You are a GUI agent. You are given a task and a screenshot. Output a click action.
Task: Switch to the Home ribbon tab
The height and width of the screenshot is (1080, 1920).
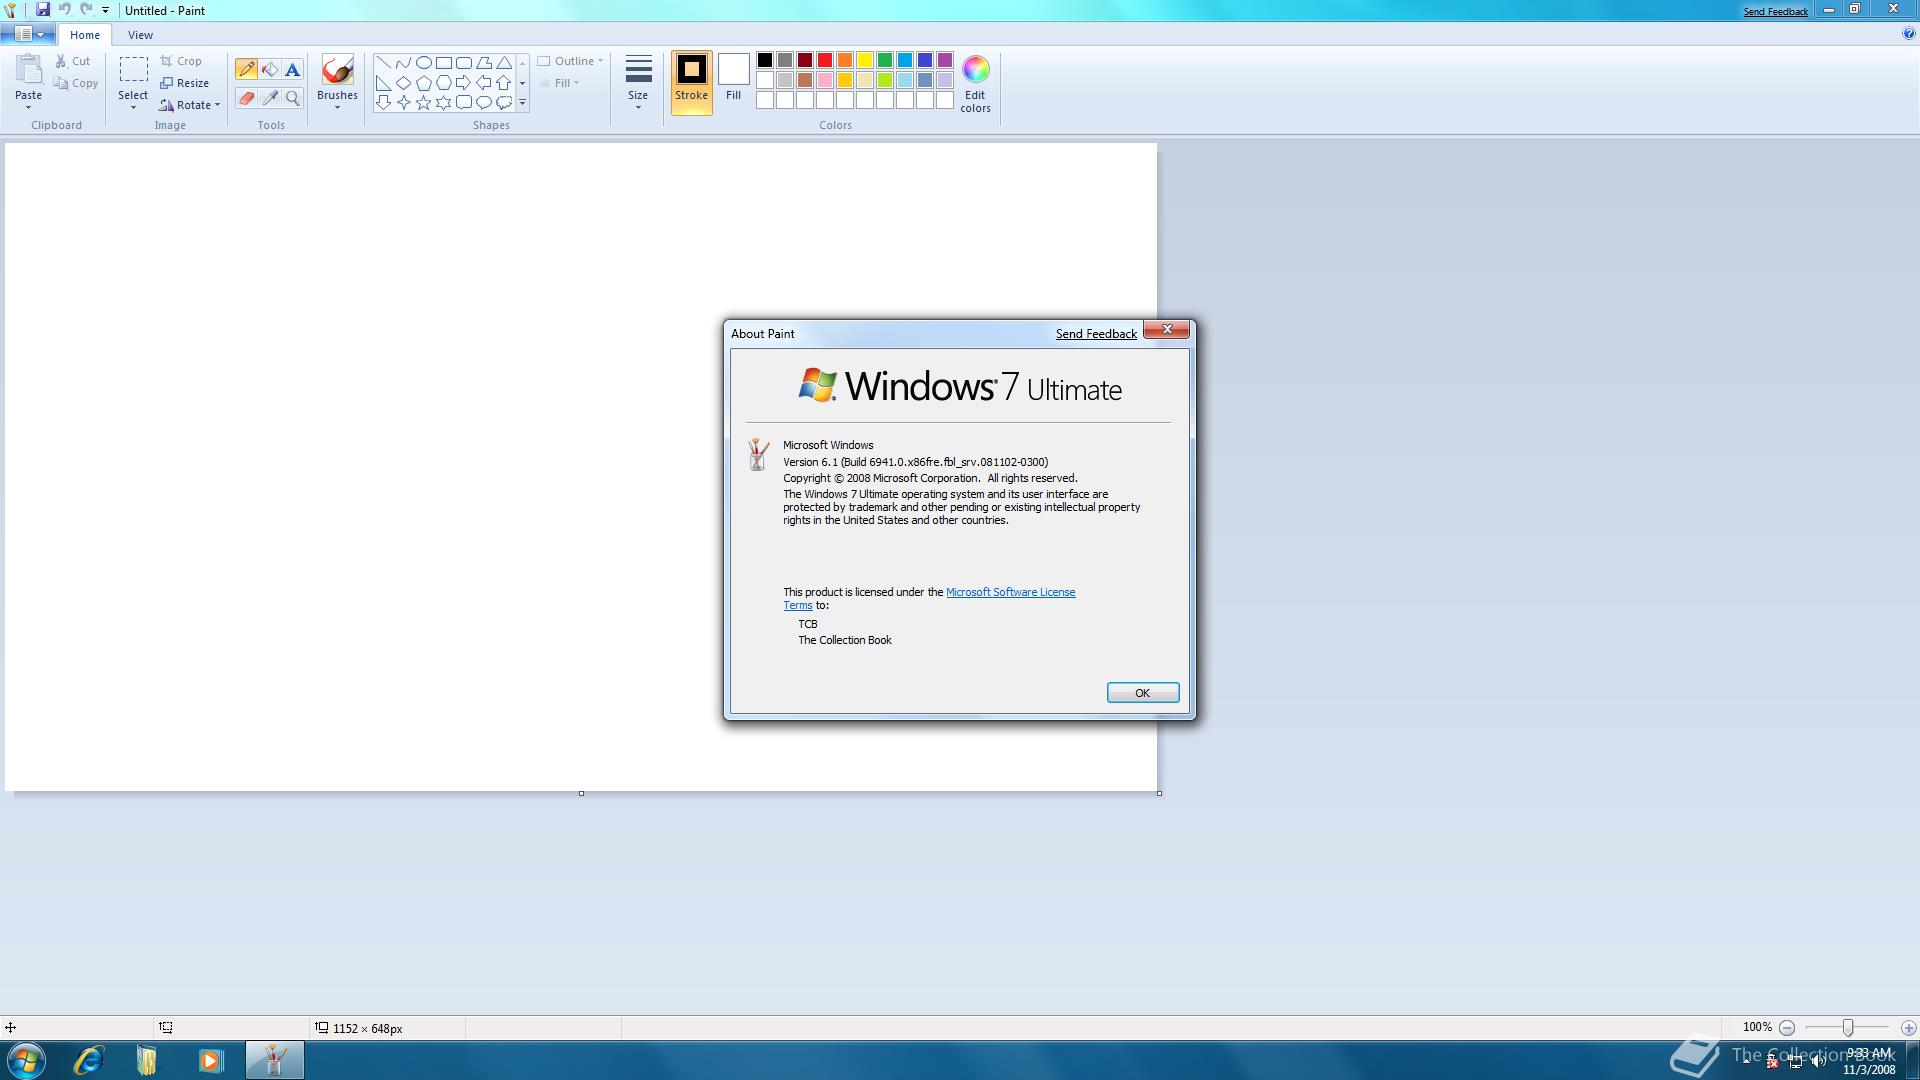[x=85, y=35]
